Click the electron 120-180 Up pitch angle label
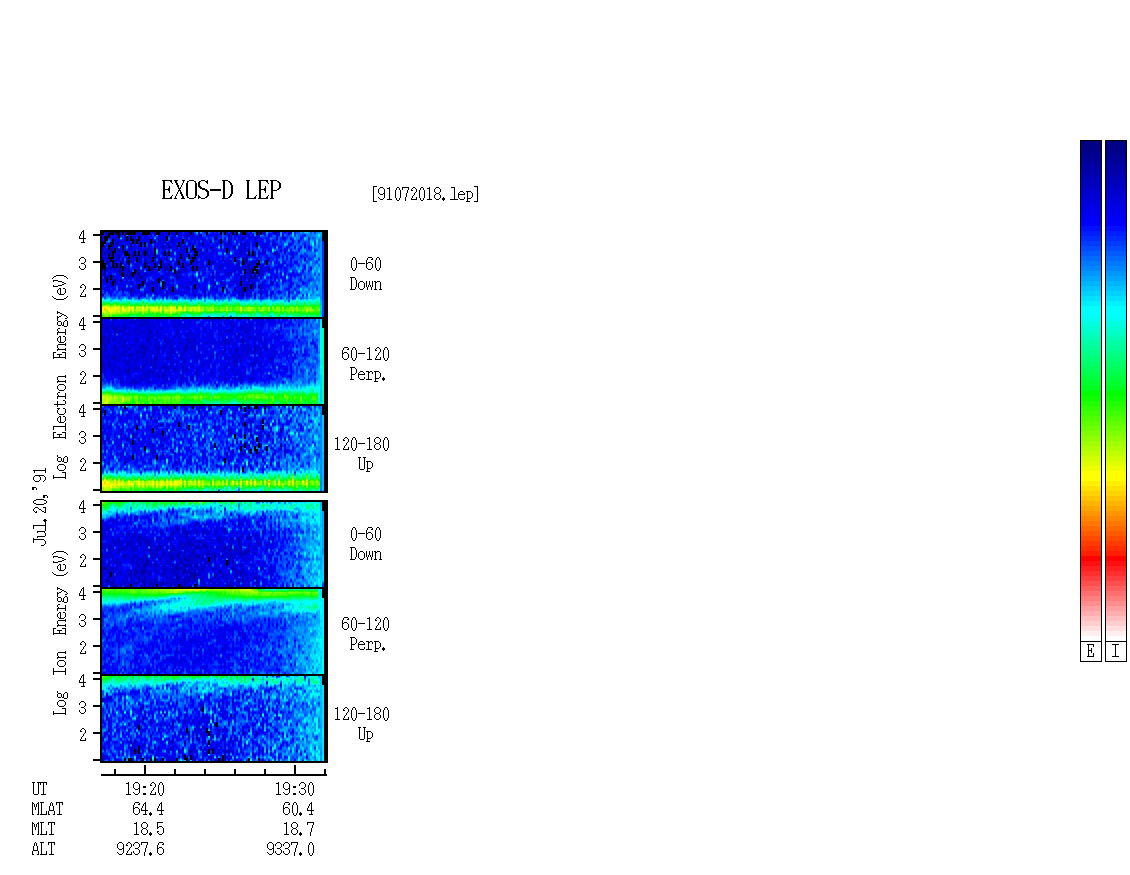Screen dimensions: 1130x875 pyautogui.click(x=361, y=454)
